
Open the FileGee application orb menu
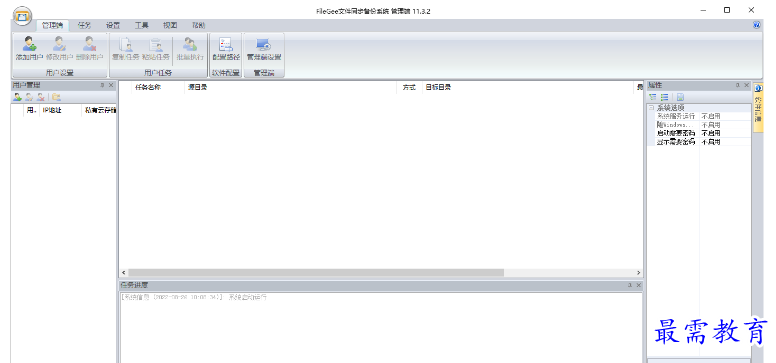click(22, 16)
